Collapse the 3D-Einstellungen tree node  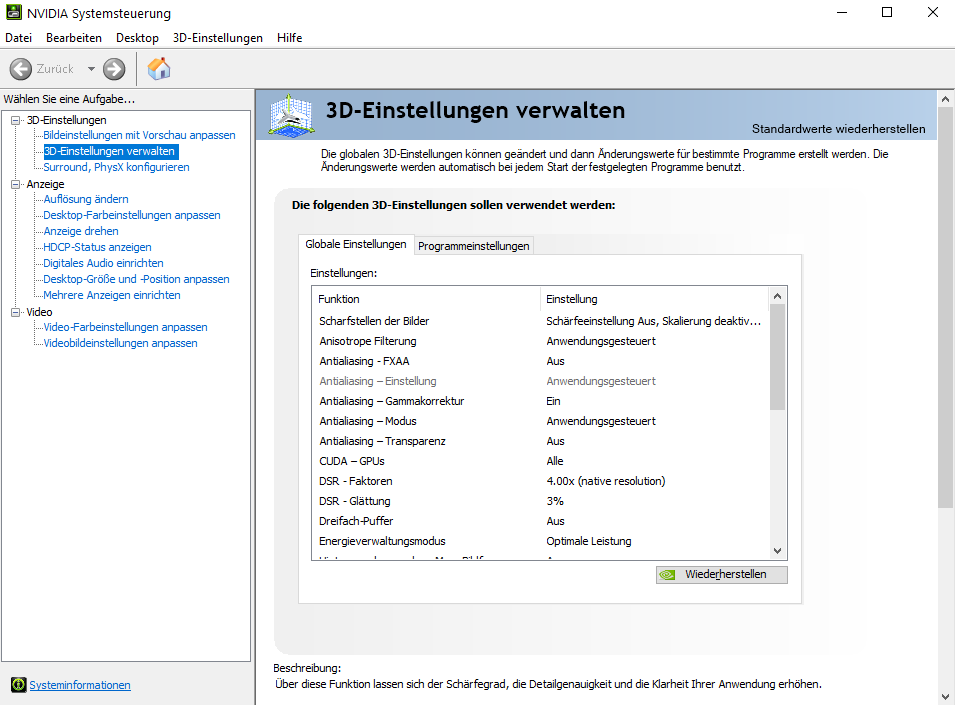[x=16, y=120]
